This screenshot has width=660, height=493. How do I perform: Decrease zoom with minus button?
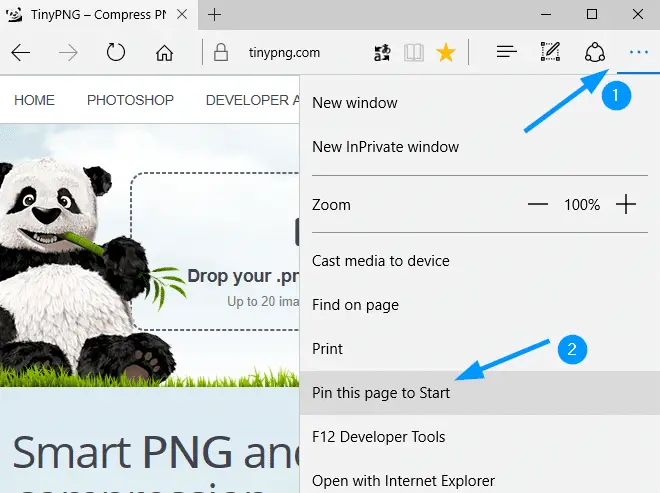click(538, 205)
